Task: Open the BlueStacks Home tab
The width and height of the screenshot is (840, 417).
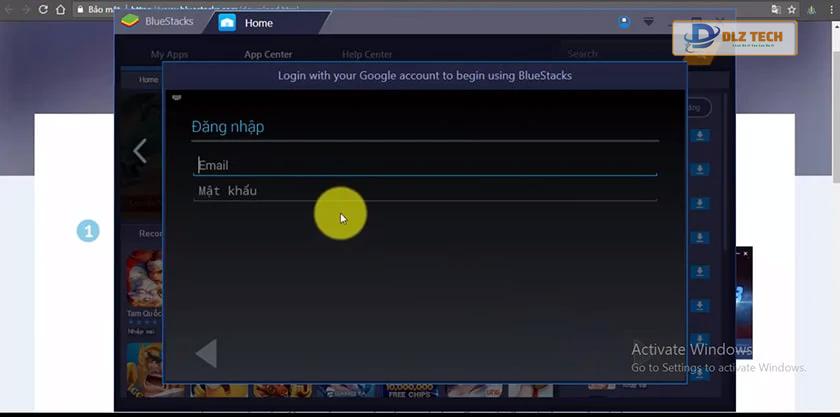Action: [x=267, y=23]
